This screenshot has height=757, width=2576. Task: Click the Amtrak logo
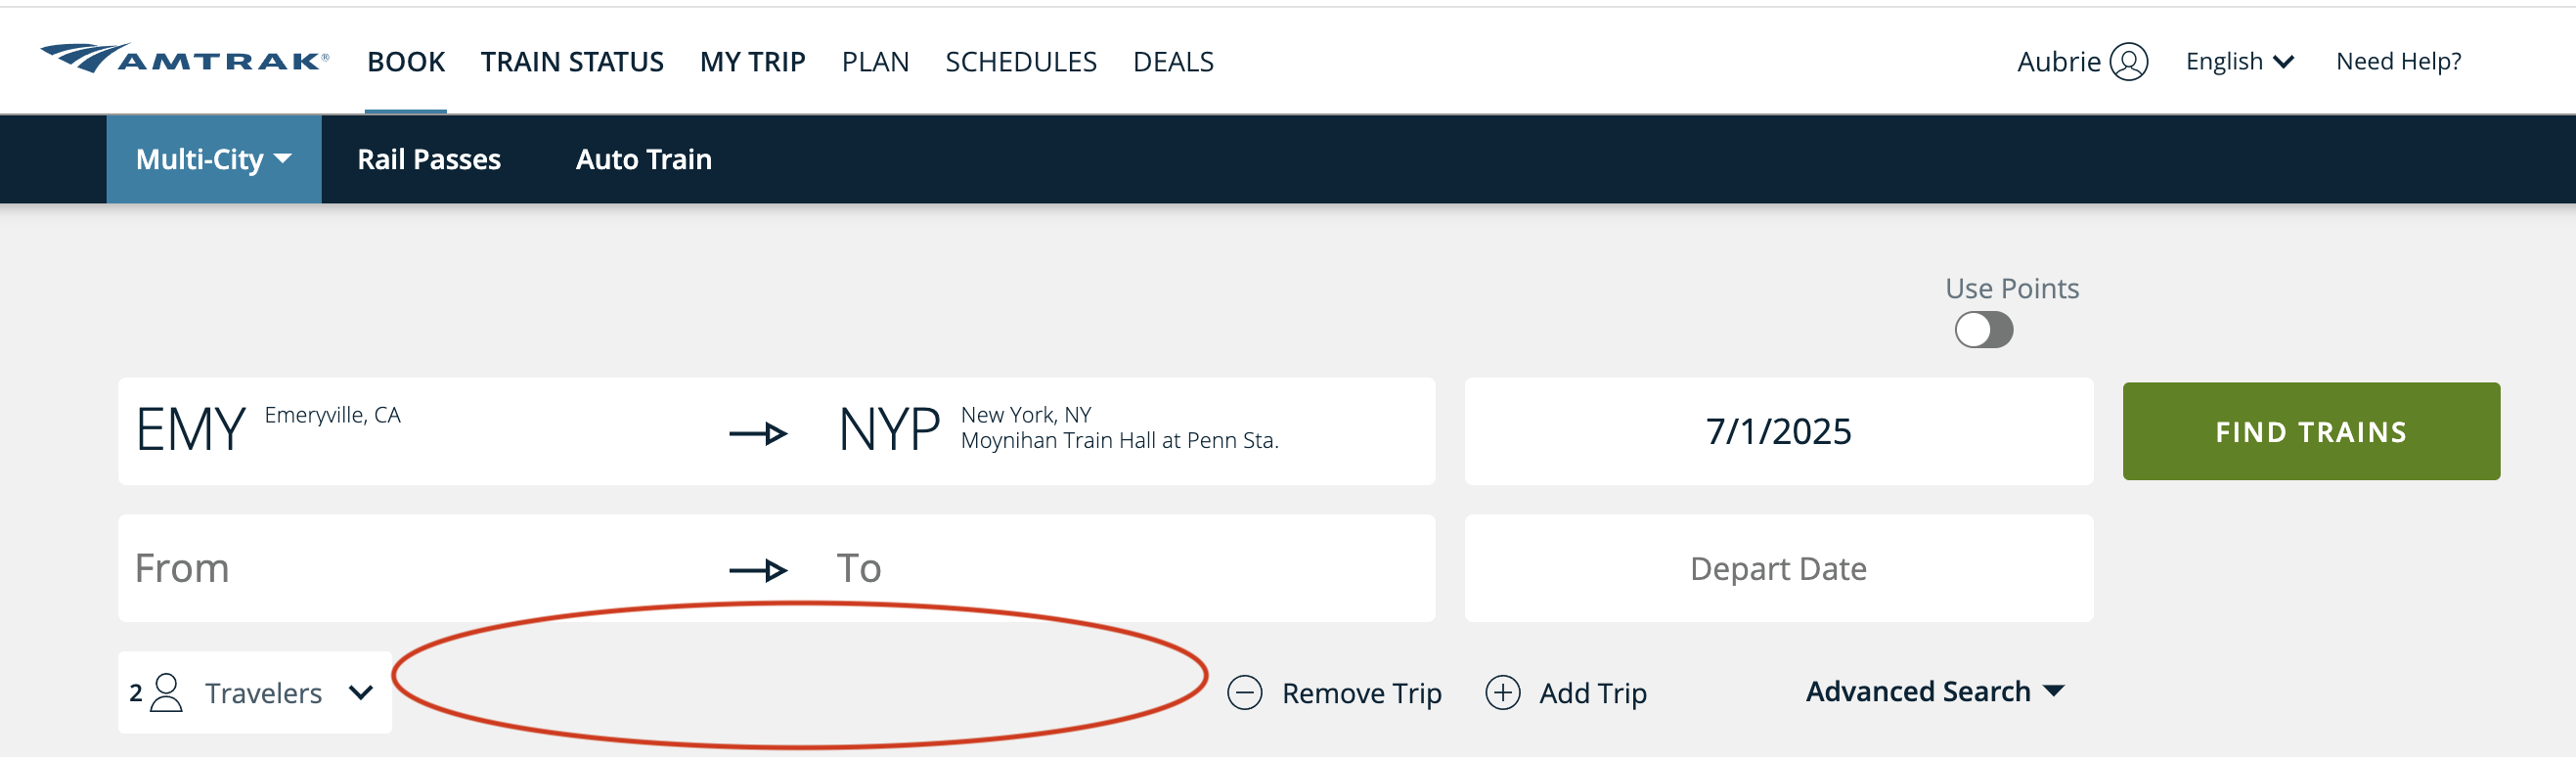[x=185, y=60]
